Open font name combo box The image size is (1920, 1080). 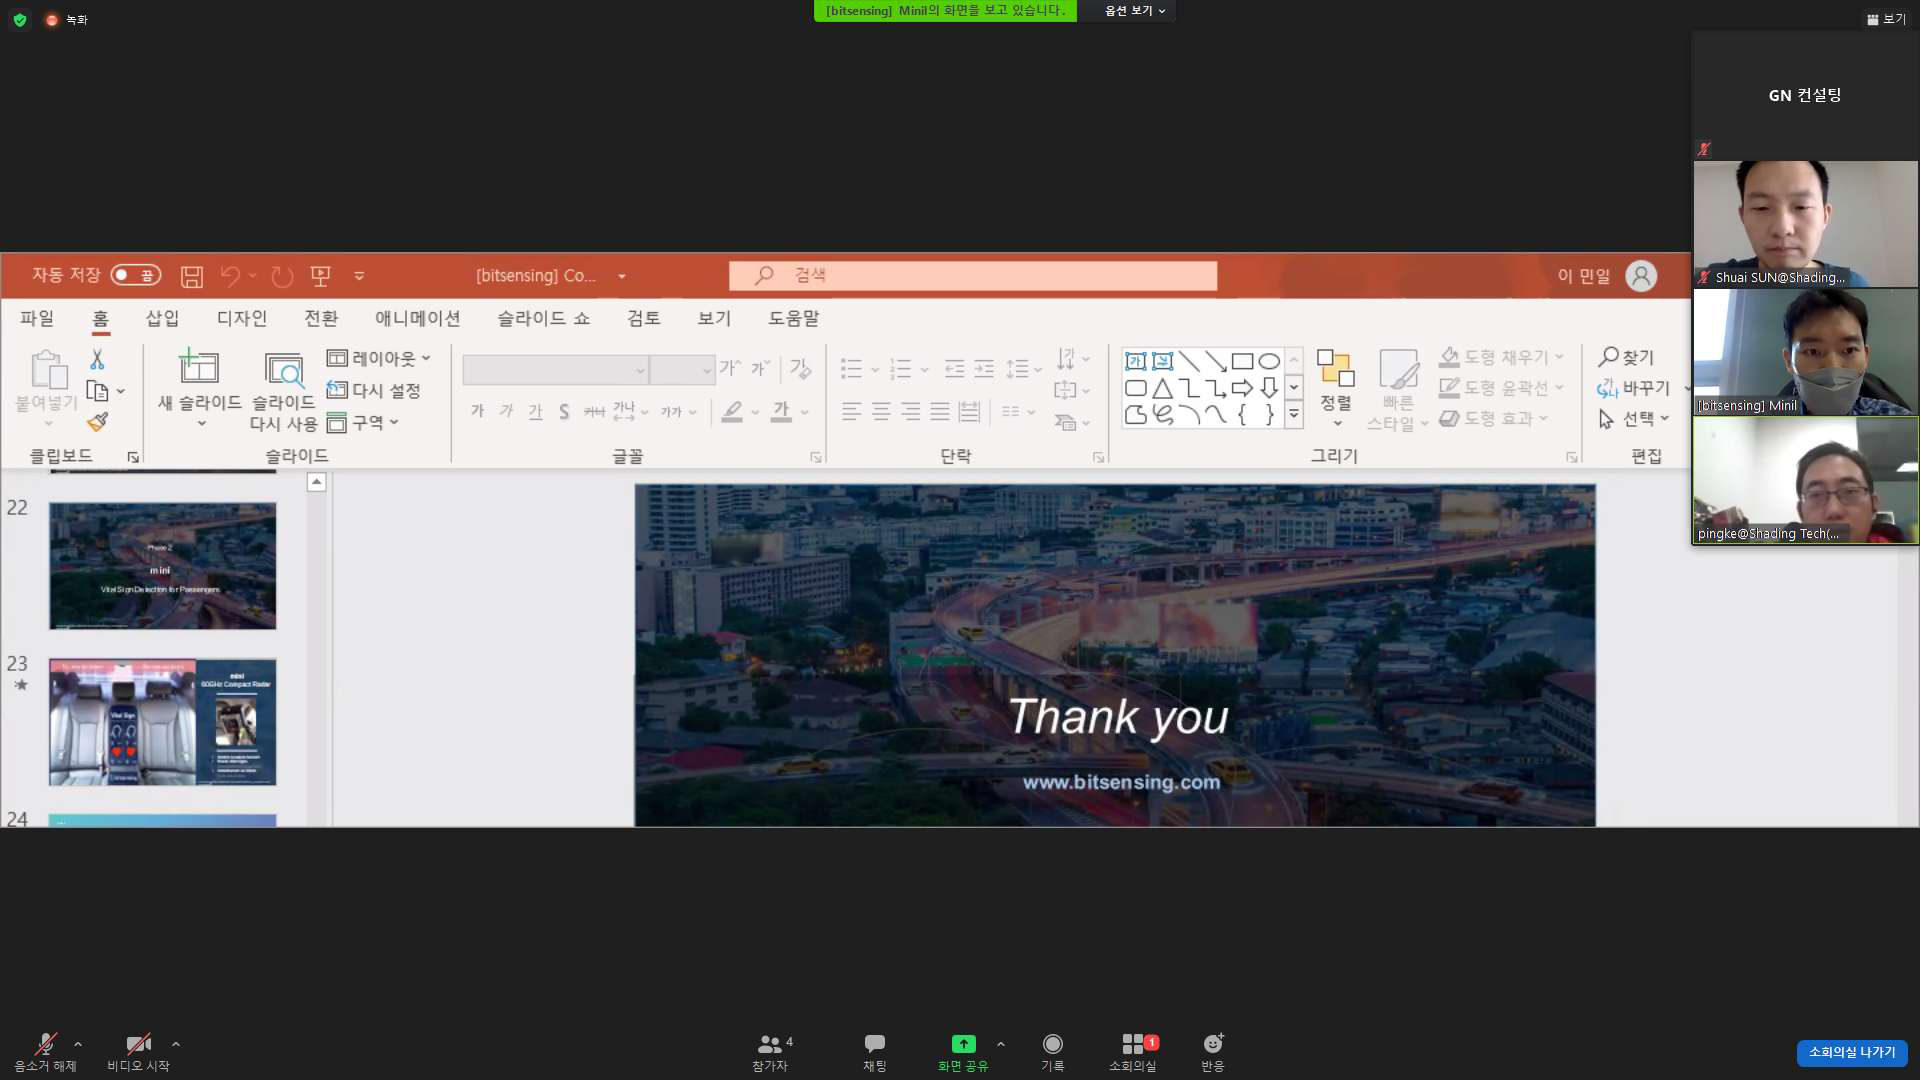[x=555, y=370]
